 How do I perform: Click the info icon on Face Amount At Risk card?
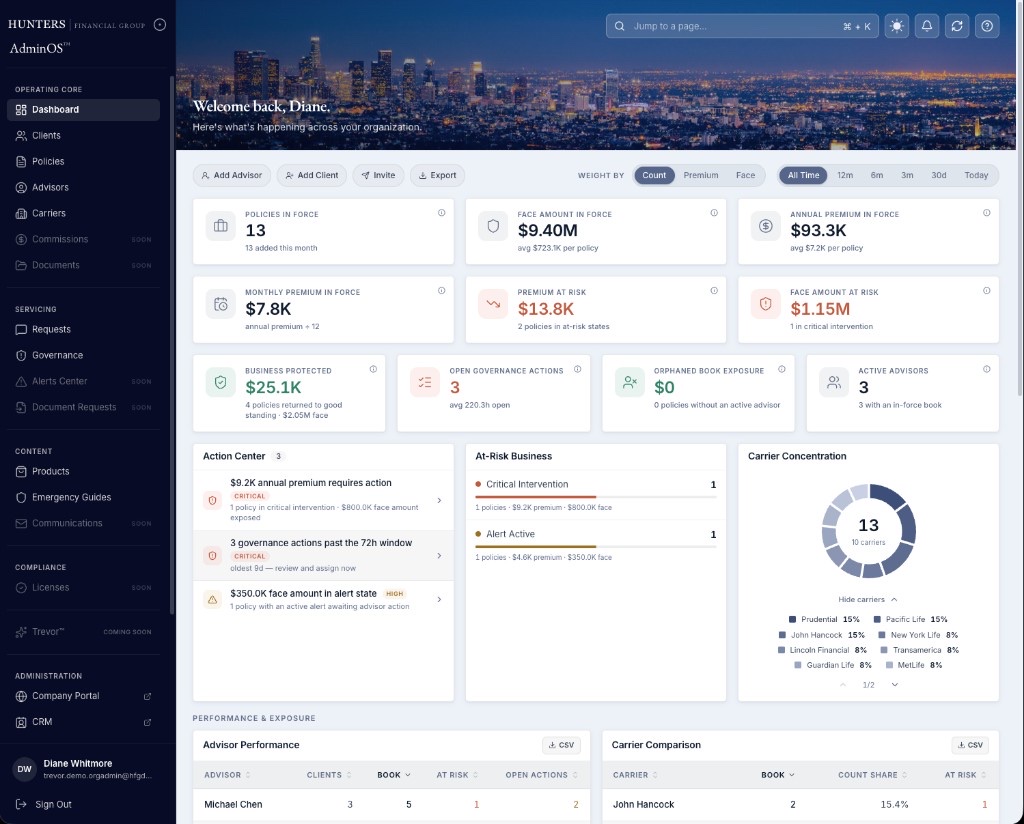(x=987, y=291)
